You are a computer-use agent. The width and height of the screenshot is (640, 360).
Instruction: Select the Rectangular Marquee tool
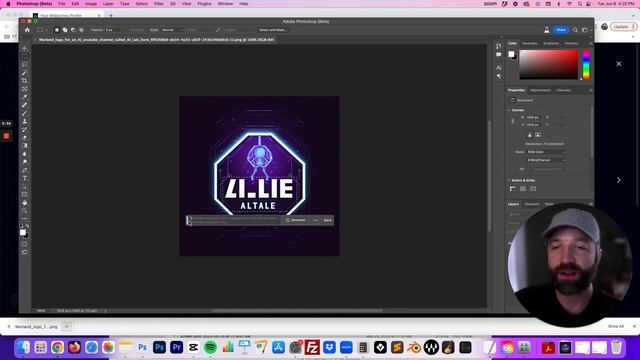click(x=24, y=56)
